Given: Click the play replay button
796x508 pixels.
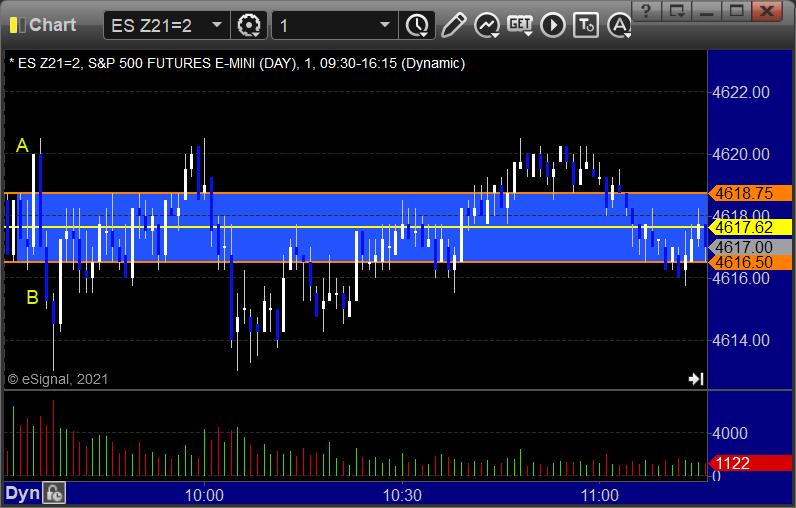Looking at the screenshot, I should 552,25.
